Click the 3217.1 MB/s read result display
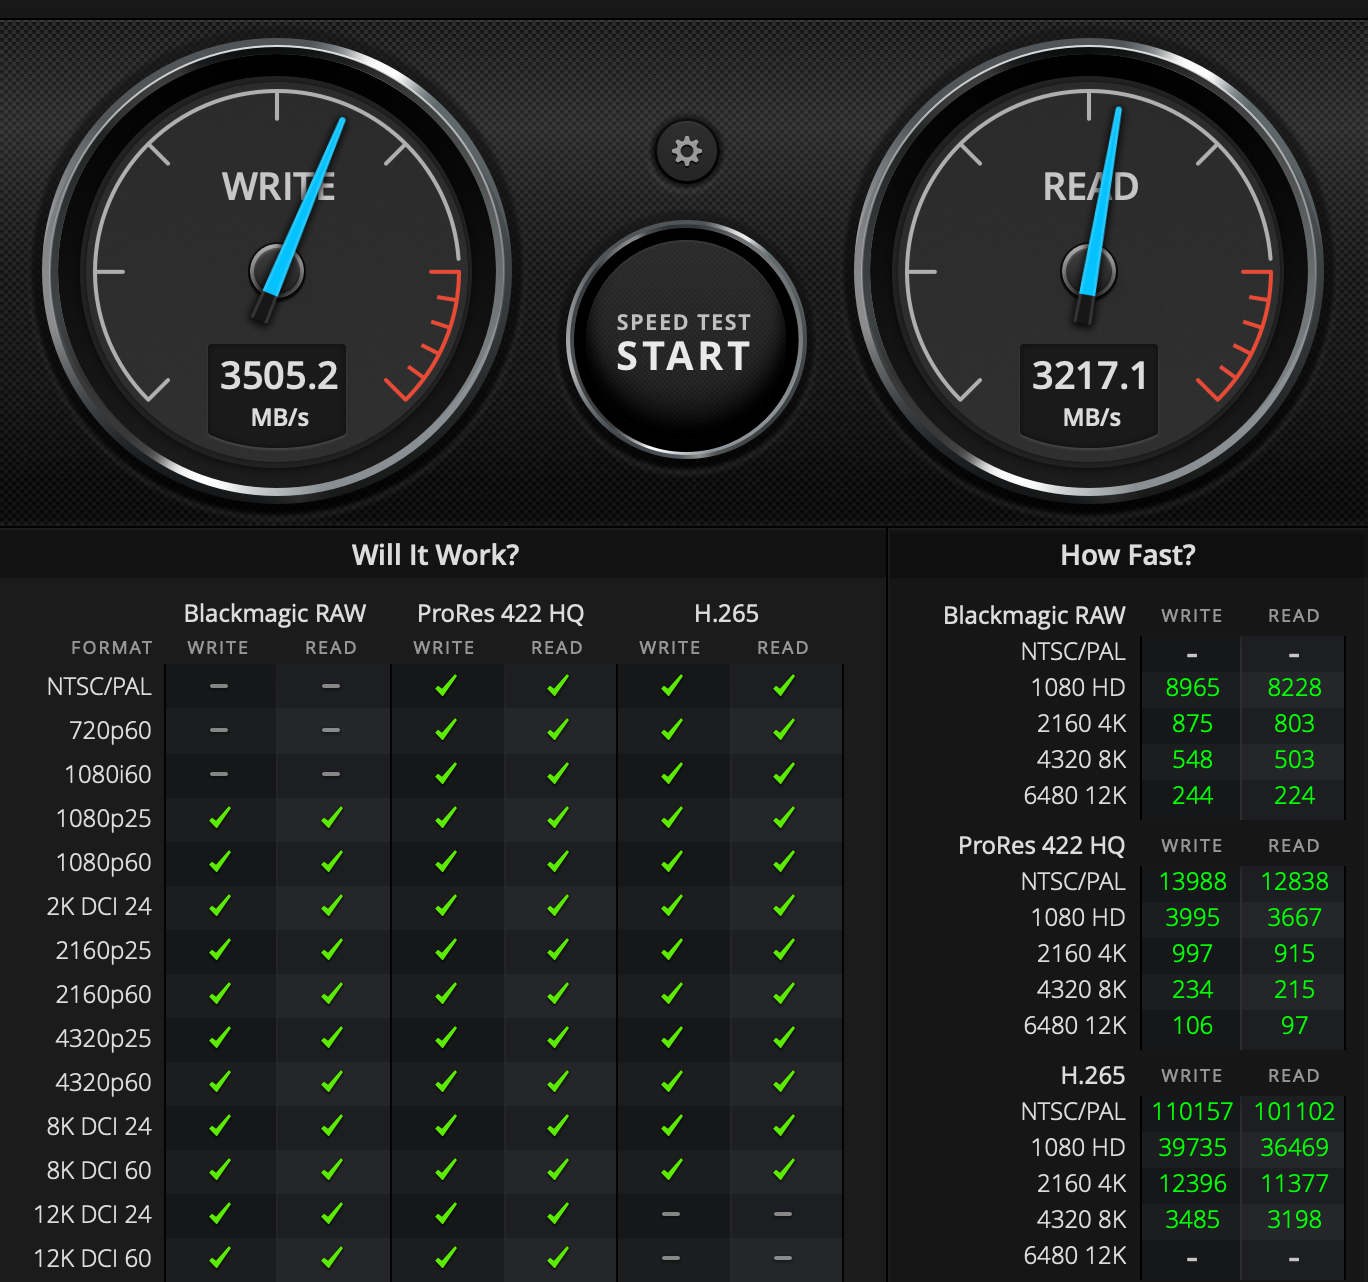1368x1282 pixels. click(x=1089, y=390)
